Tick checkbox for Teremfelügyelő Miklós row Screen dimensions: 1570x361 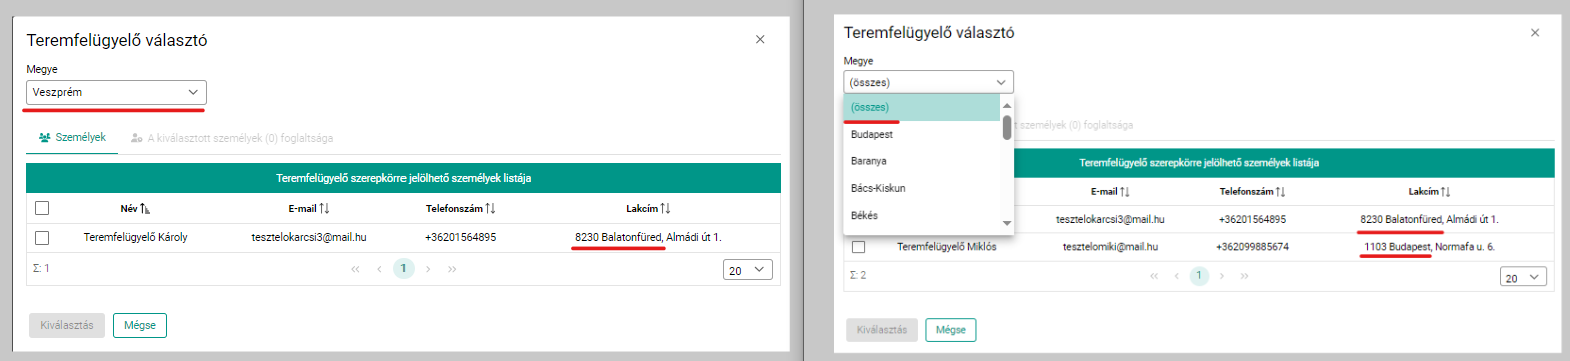pyautogui.click(x=858, y=247)
